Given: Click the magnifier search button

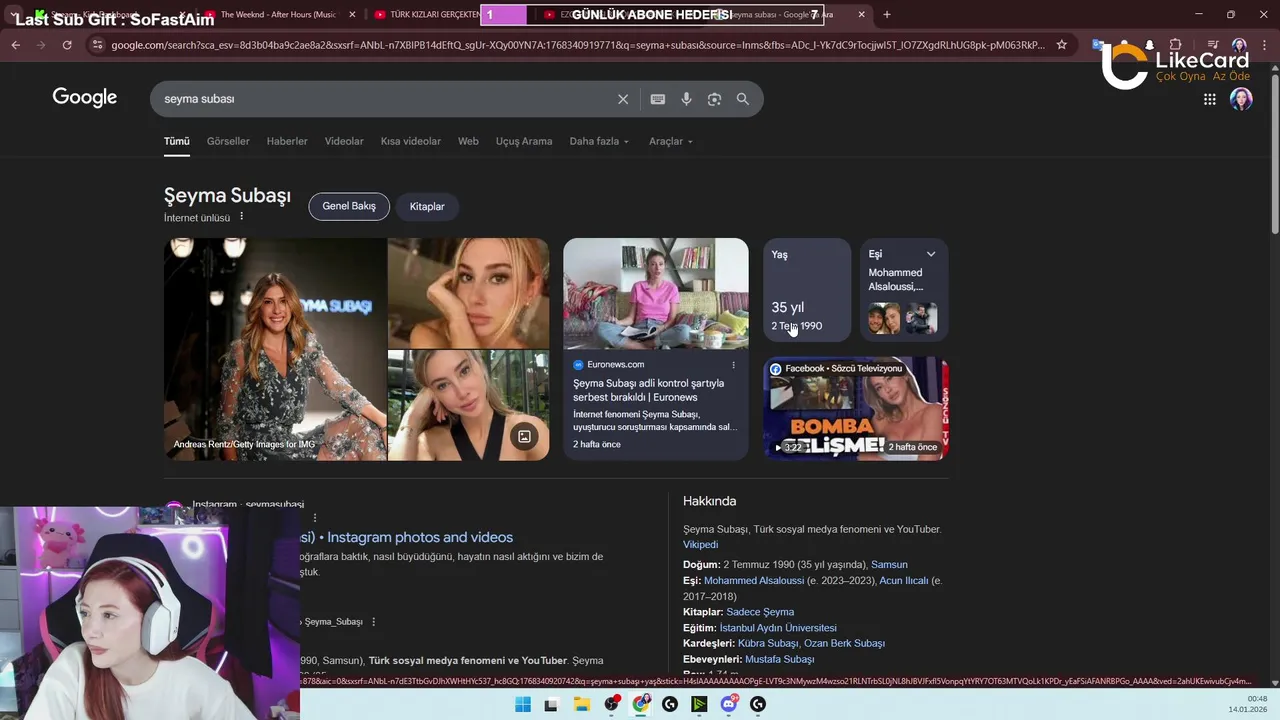Looking at the screenshot, I should click(743, 99).
